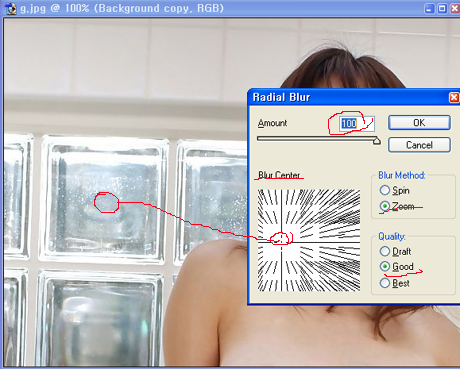The height and width of the screenshot is (369, 460).
Task: Maximize the g.jpg document window
Action: pyautogui.click(x=442, y=8)
